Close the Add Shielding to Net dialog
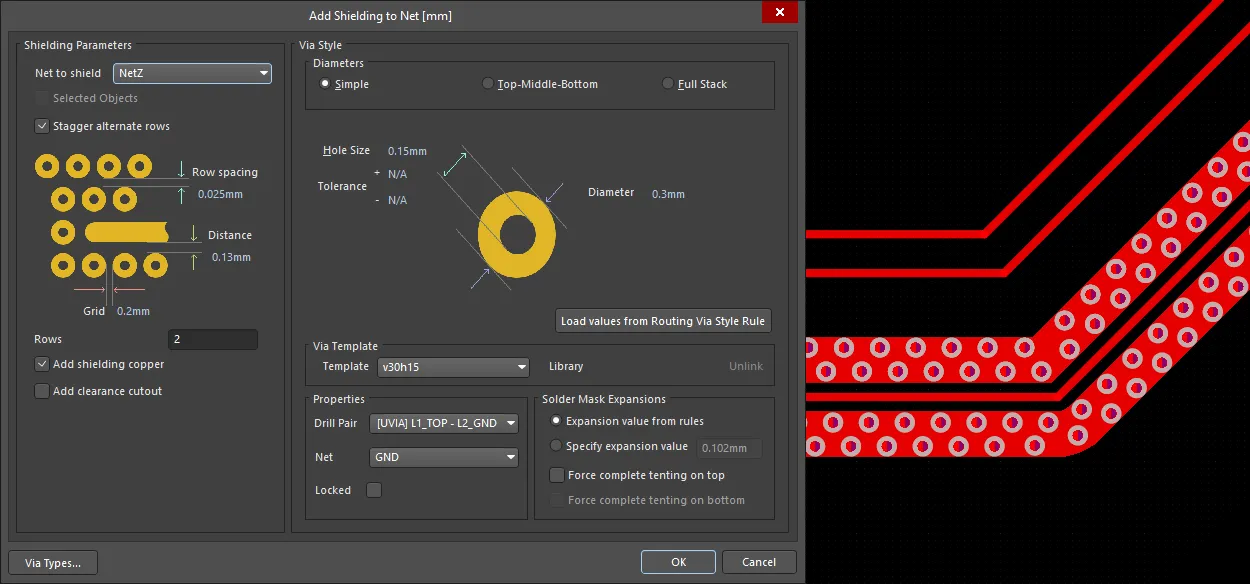This screenshot has height=584, width=1250. pyautogui.click(x=778, y=13)
